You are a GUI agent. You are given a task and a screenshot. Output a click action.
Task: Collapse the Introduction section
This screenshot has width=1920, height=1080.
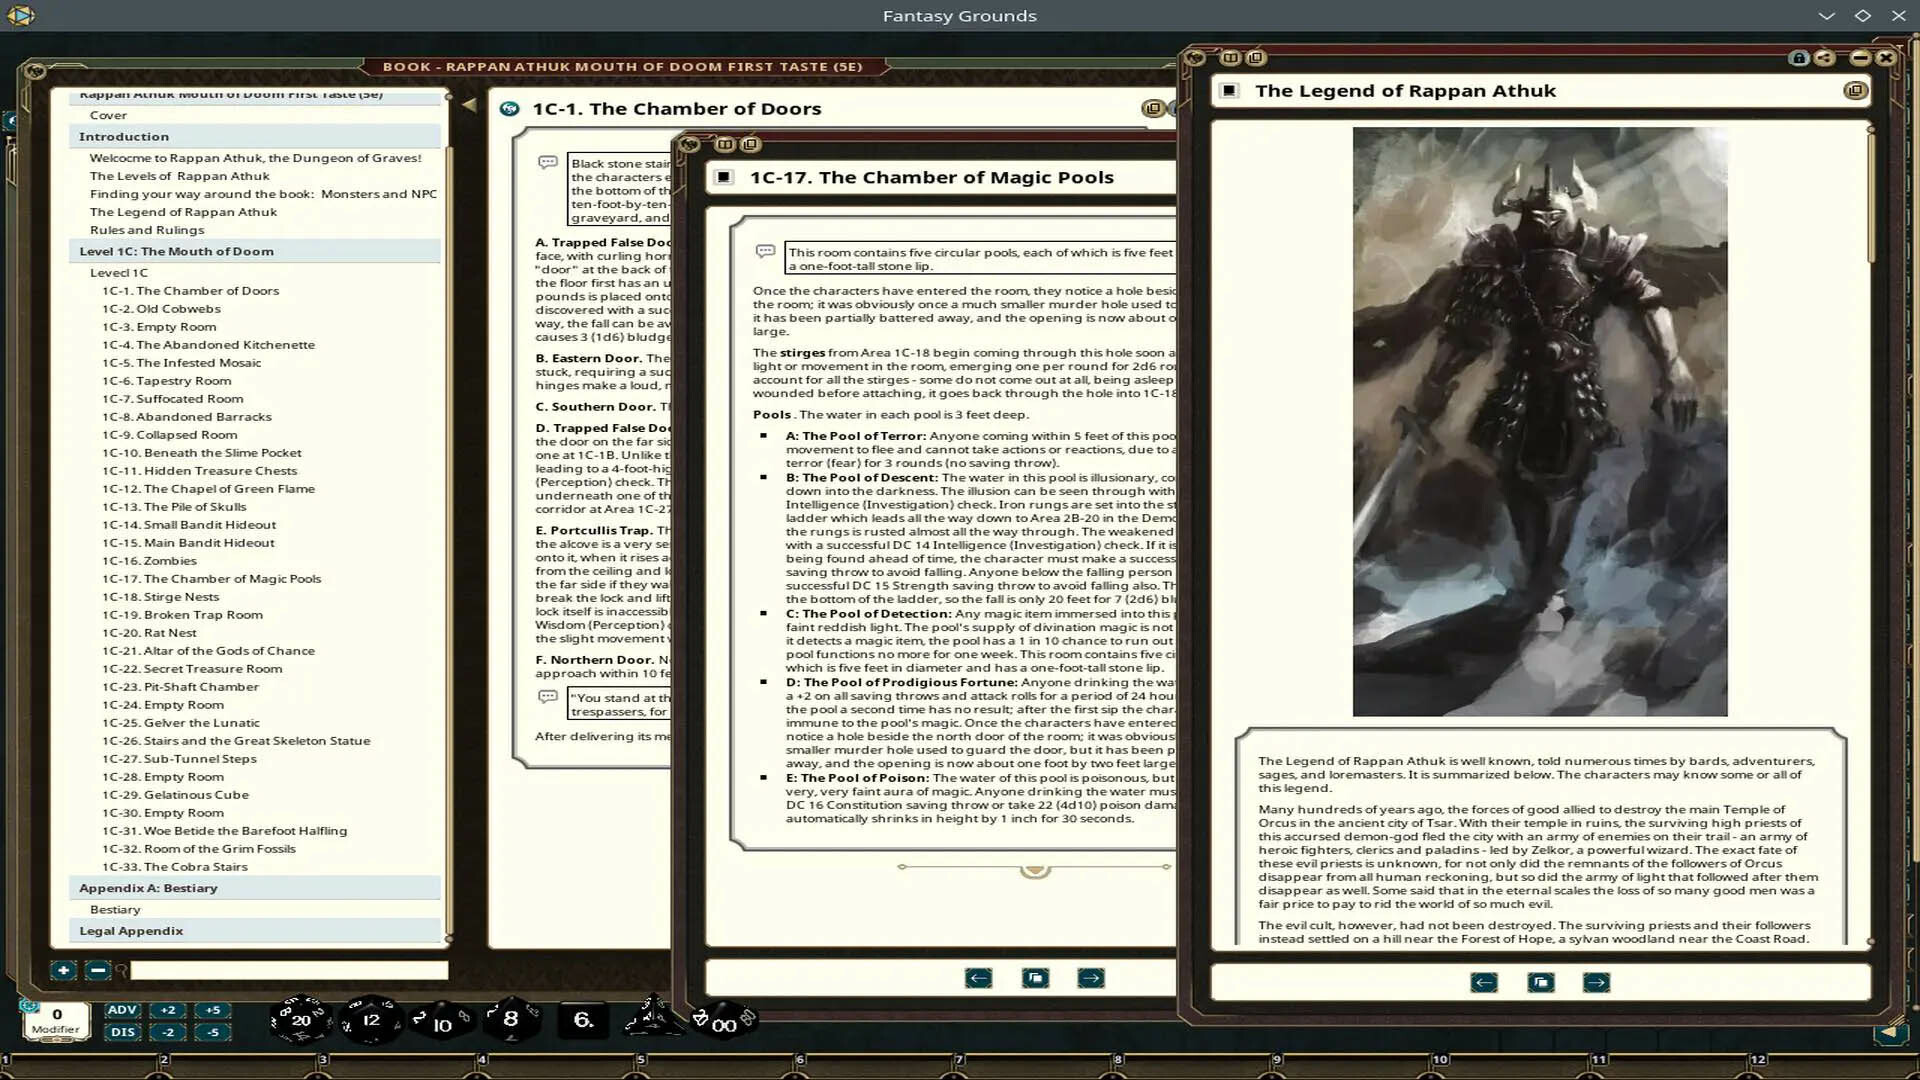[x=124, y=136]
